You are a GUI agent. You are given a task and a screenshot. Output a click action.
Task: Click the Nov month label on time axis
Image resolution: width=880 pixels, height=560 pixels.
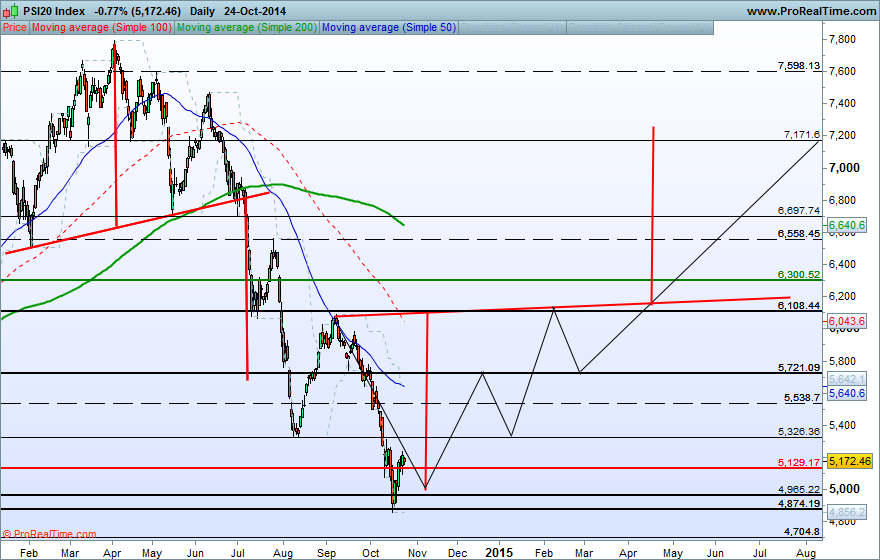pos(417,553)
